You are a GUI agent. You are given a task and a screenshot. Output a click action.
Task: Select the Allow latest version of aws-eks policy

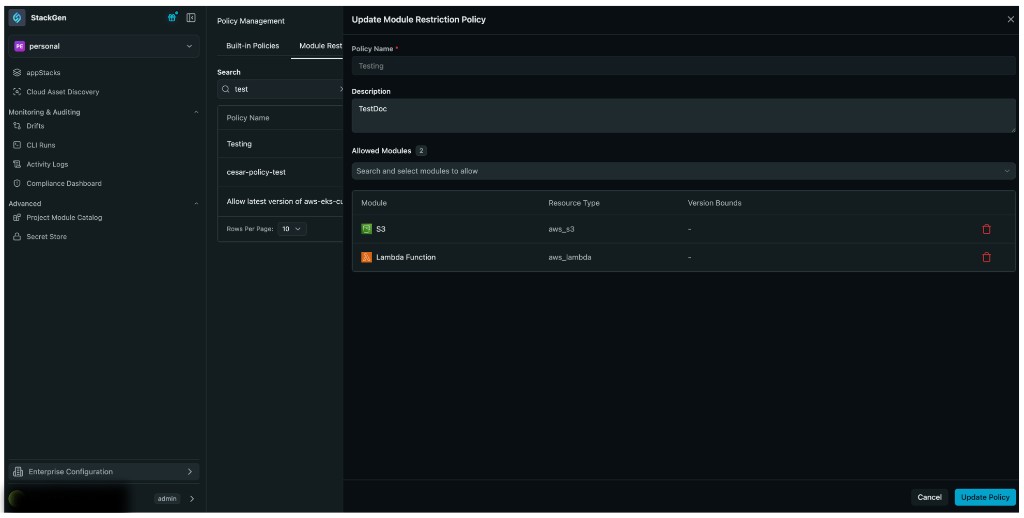[x=281, y=202]
